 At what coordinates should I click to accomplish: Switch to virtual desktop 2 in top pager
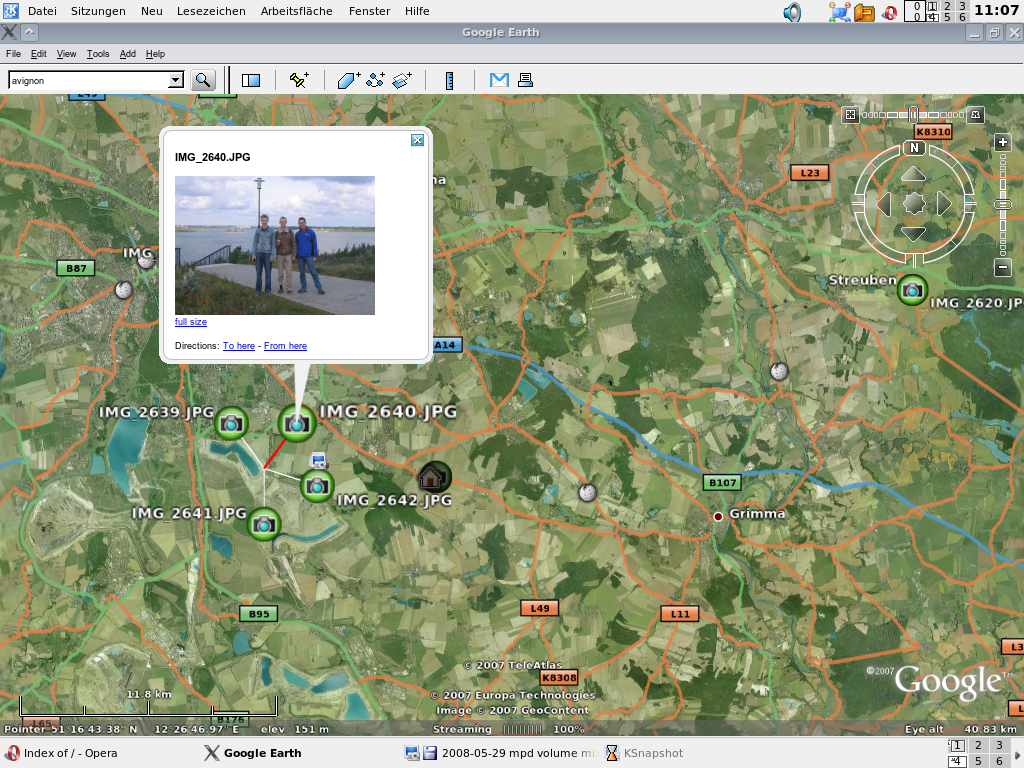(x=948, y=6)
